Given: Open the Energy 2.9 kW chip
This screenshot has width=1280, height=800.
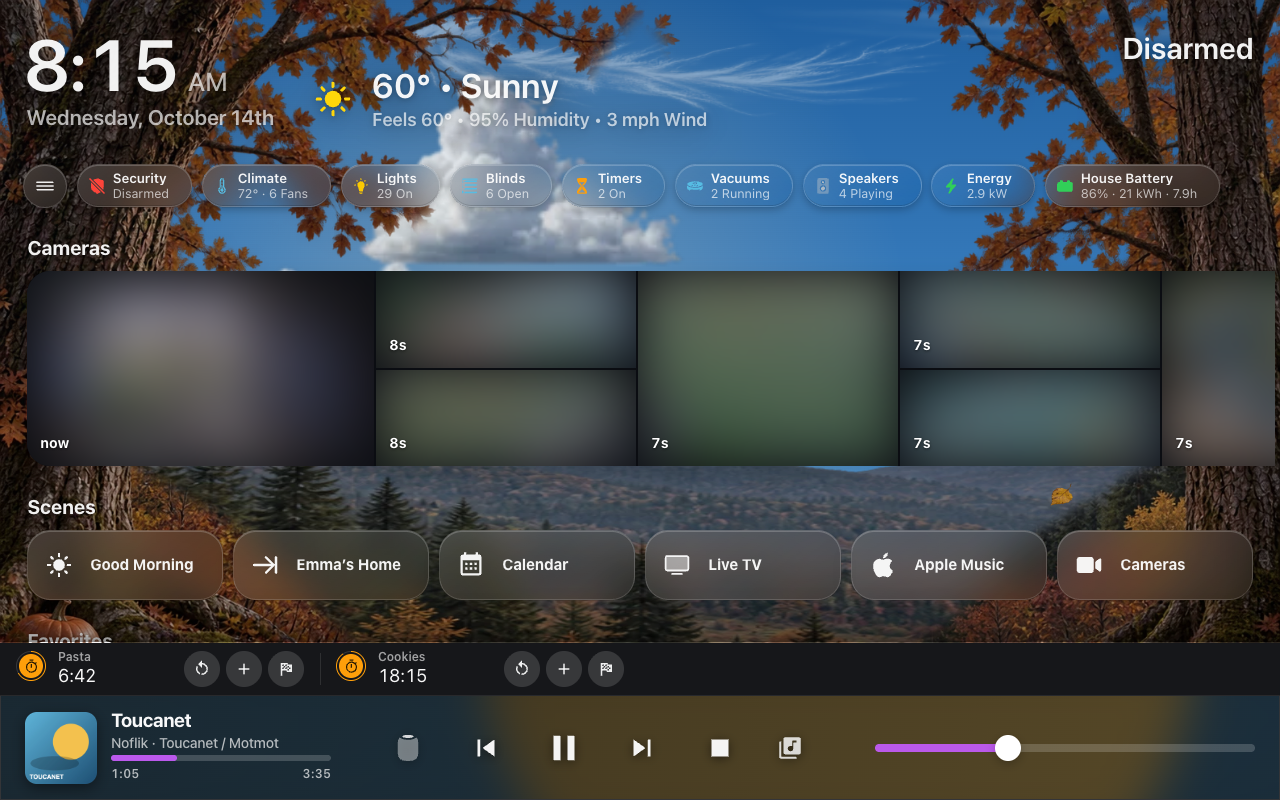Looking at the screenshot, I should pos(982,186).
